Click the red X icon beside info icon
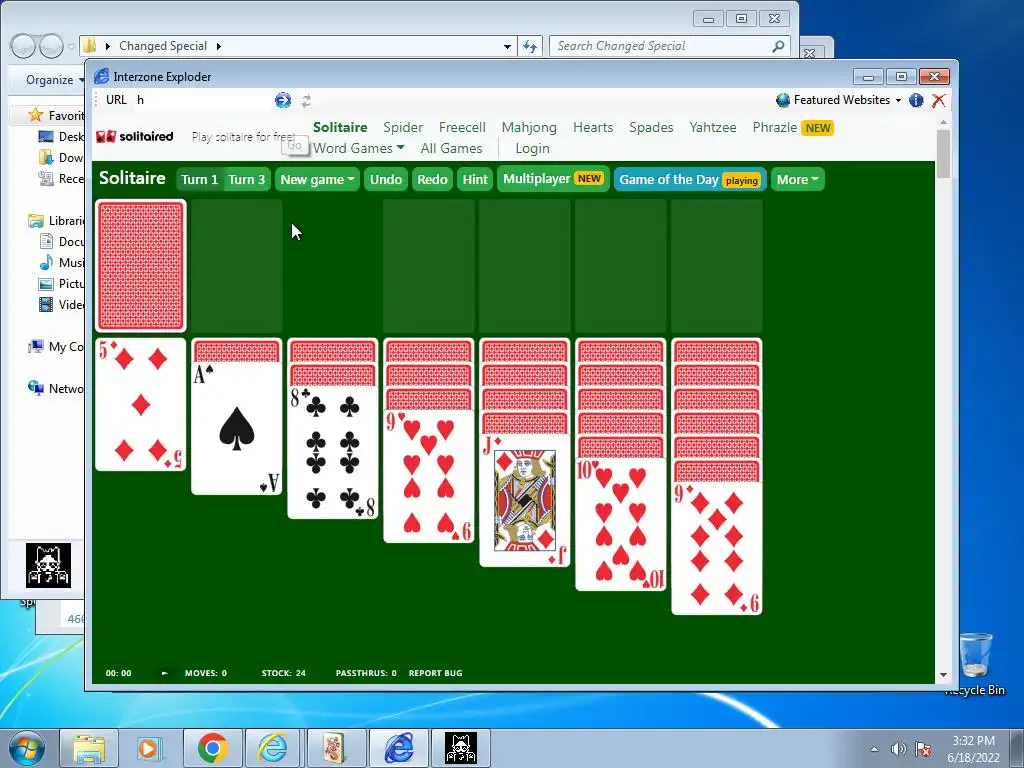The width and height of the screenshot is (1024, 768). 938,100
